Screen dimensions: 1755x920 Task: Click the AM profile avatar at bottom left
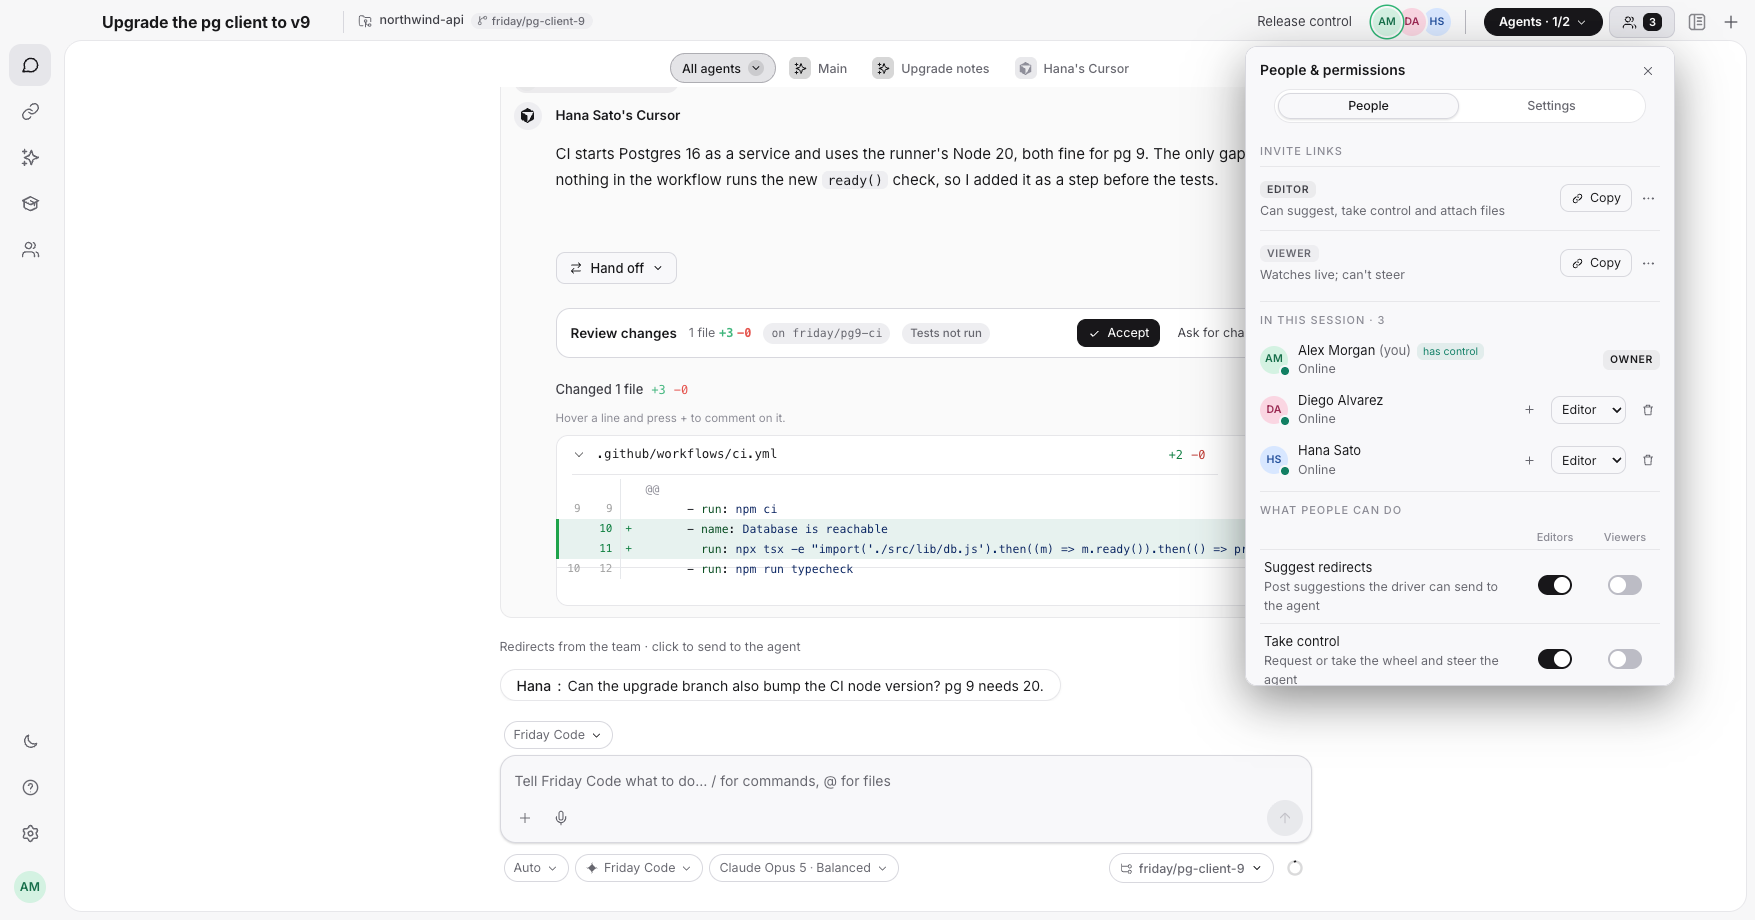click(x=30, y=886)
